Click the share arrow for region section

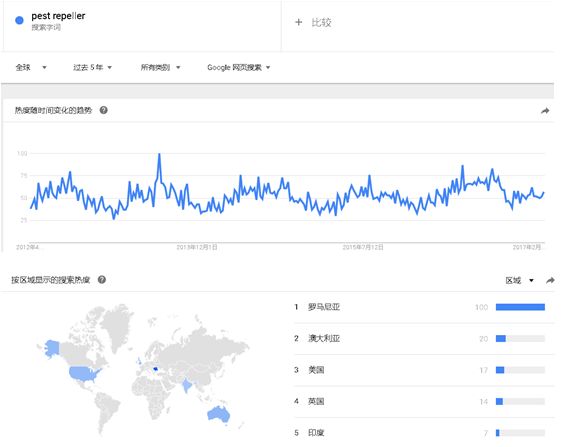(x=550, y=280)
